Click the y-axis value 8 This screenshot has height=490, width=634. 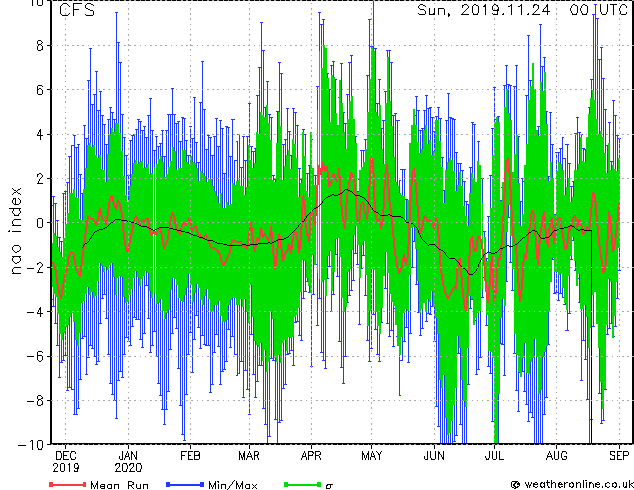[x=40, y=45]
